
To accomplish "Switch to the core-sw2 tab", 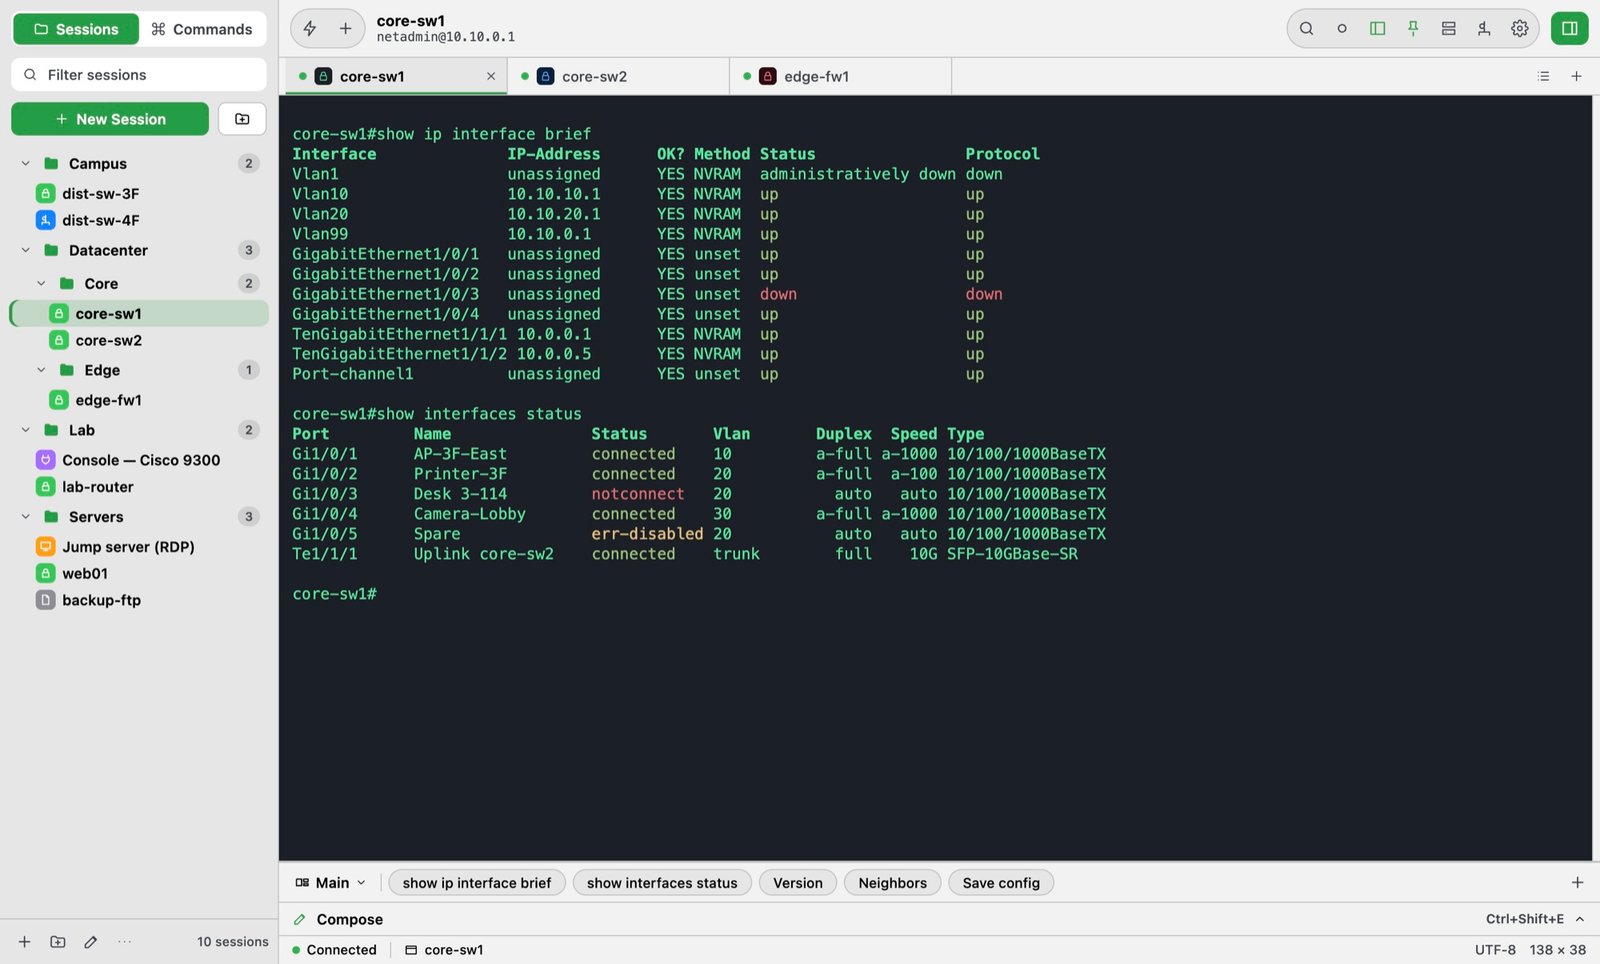I will pyautogui.click(x=618, y=76).
